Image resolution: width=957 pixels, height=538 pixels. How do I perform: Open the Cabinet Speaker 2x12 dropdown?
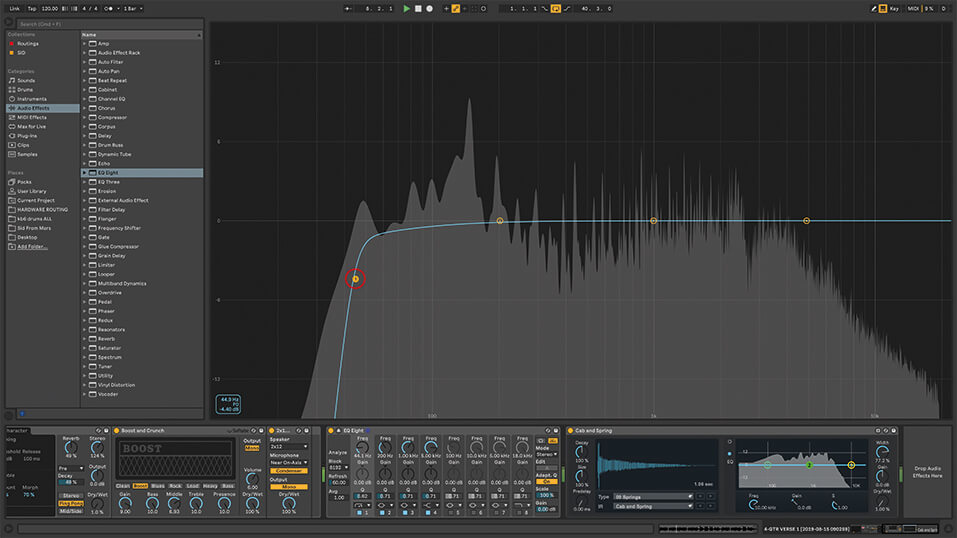coord(289,447)
